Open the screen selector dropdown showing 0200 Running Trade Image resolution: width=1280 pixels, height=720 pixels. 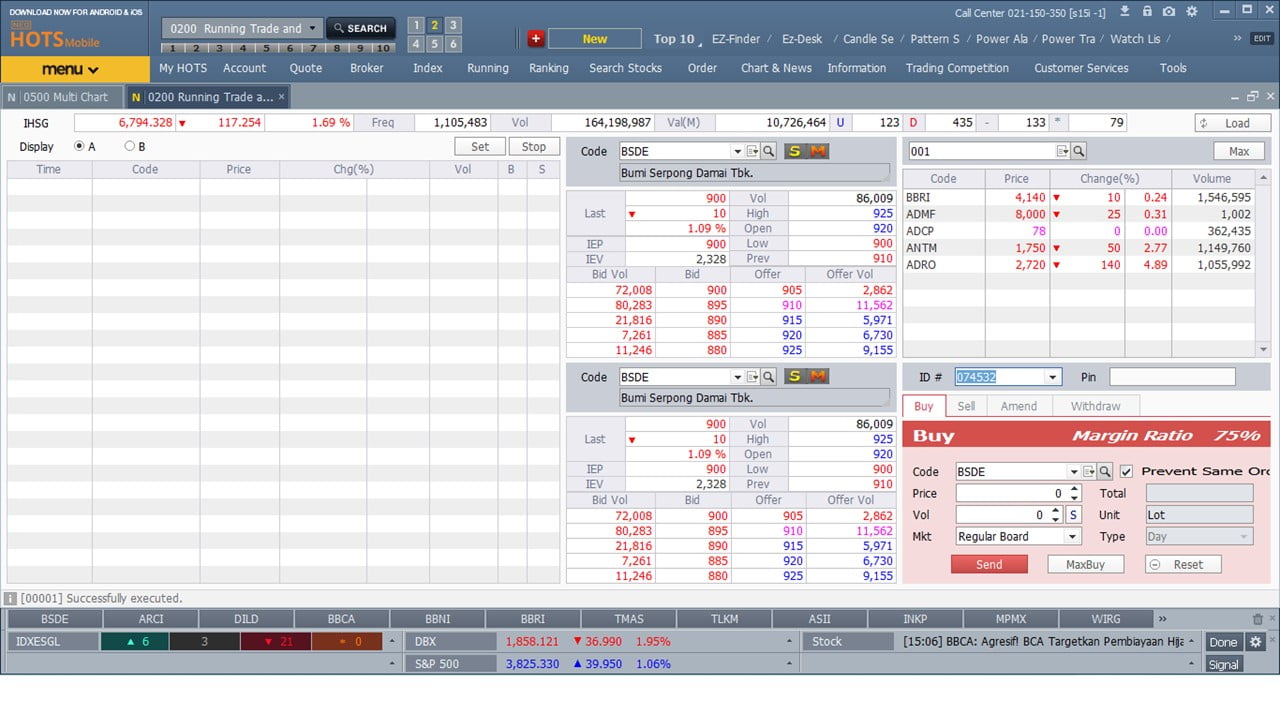coord(312,28)
